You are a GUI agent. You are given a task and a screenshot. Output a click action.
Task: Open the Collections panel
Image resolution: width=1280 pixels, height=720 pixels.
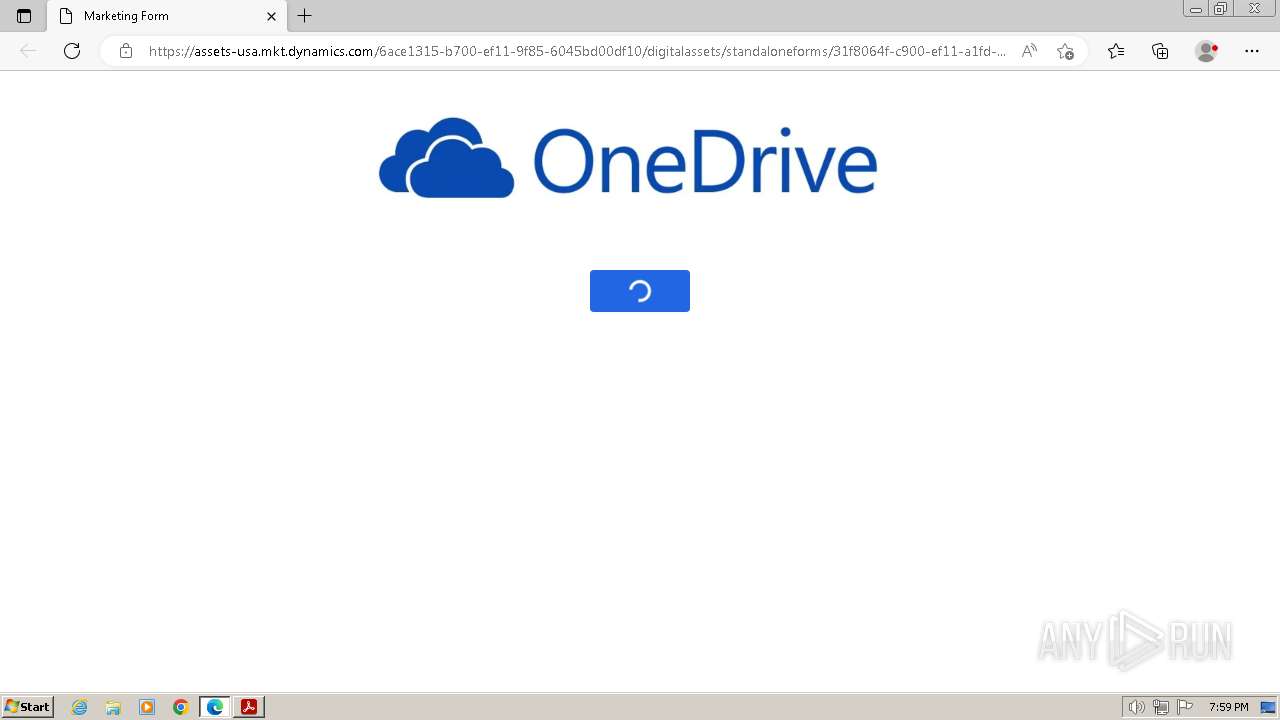point(1160,51)
